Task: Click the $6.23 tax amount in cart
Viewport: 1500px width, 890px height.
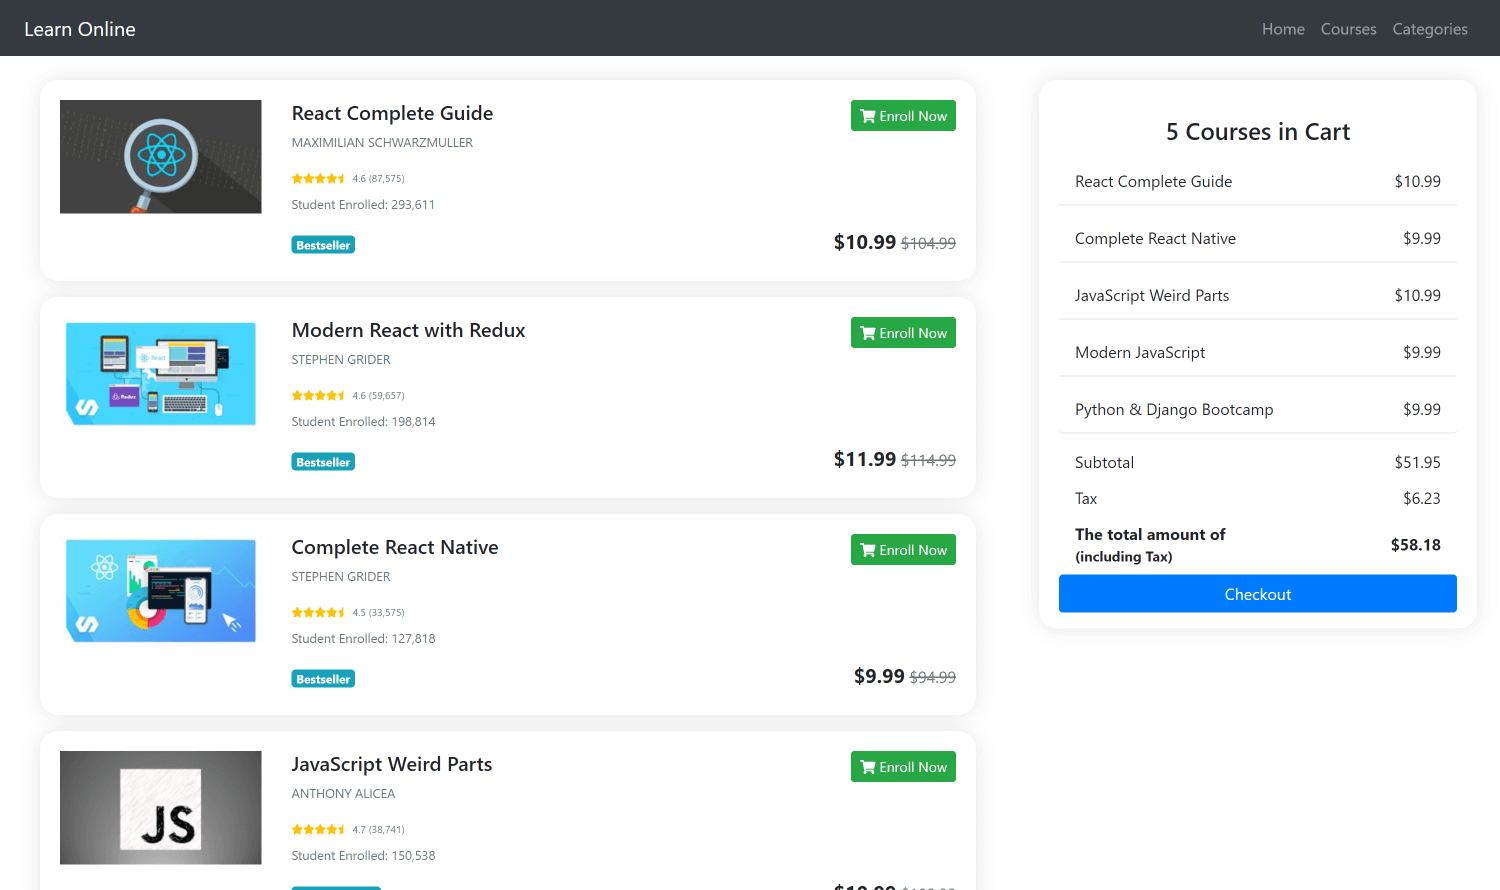Action: (1421, 498)
